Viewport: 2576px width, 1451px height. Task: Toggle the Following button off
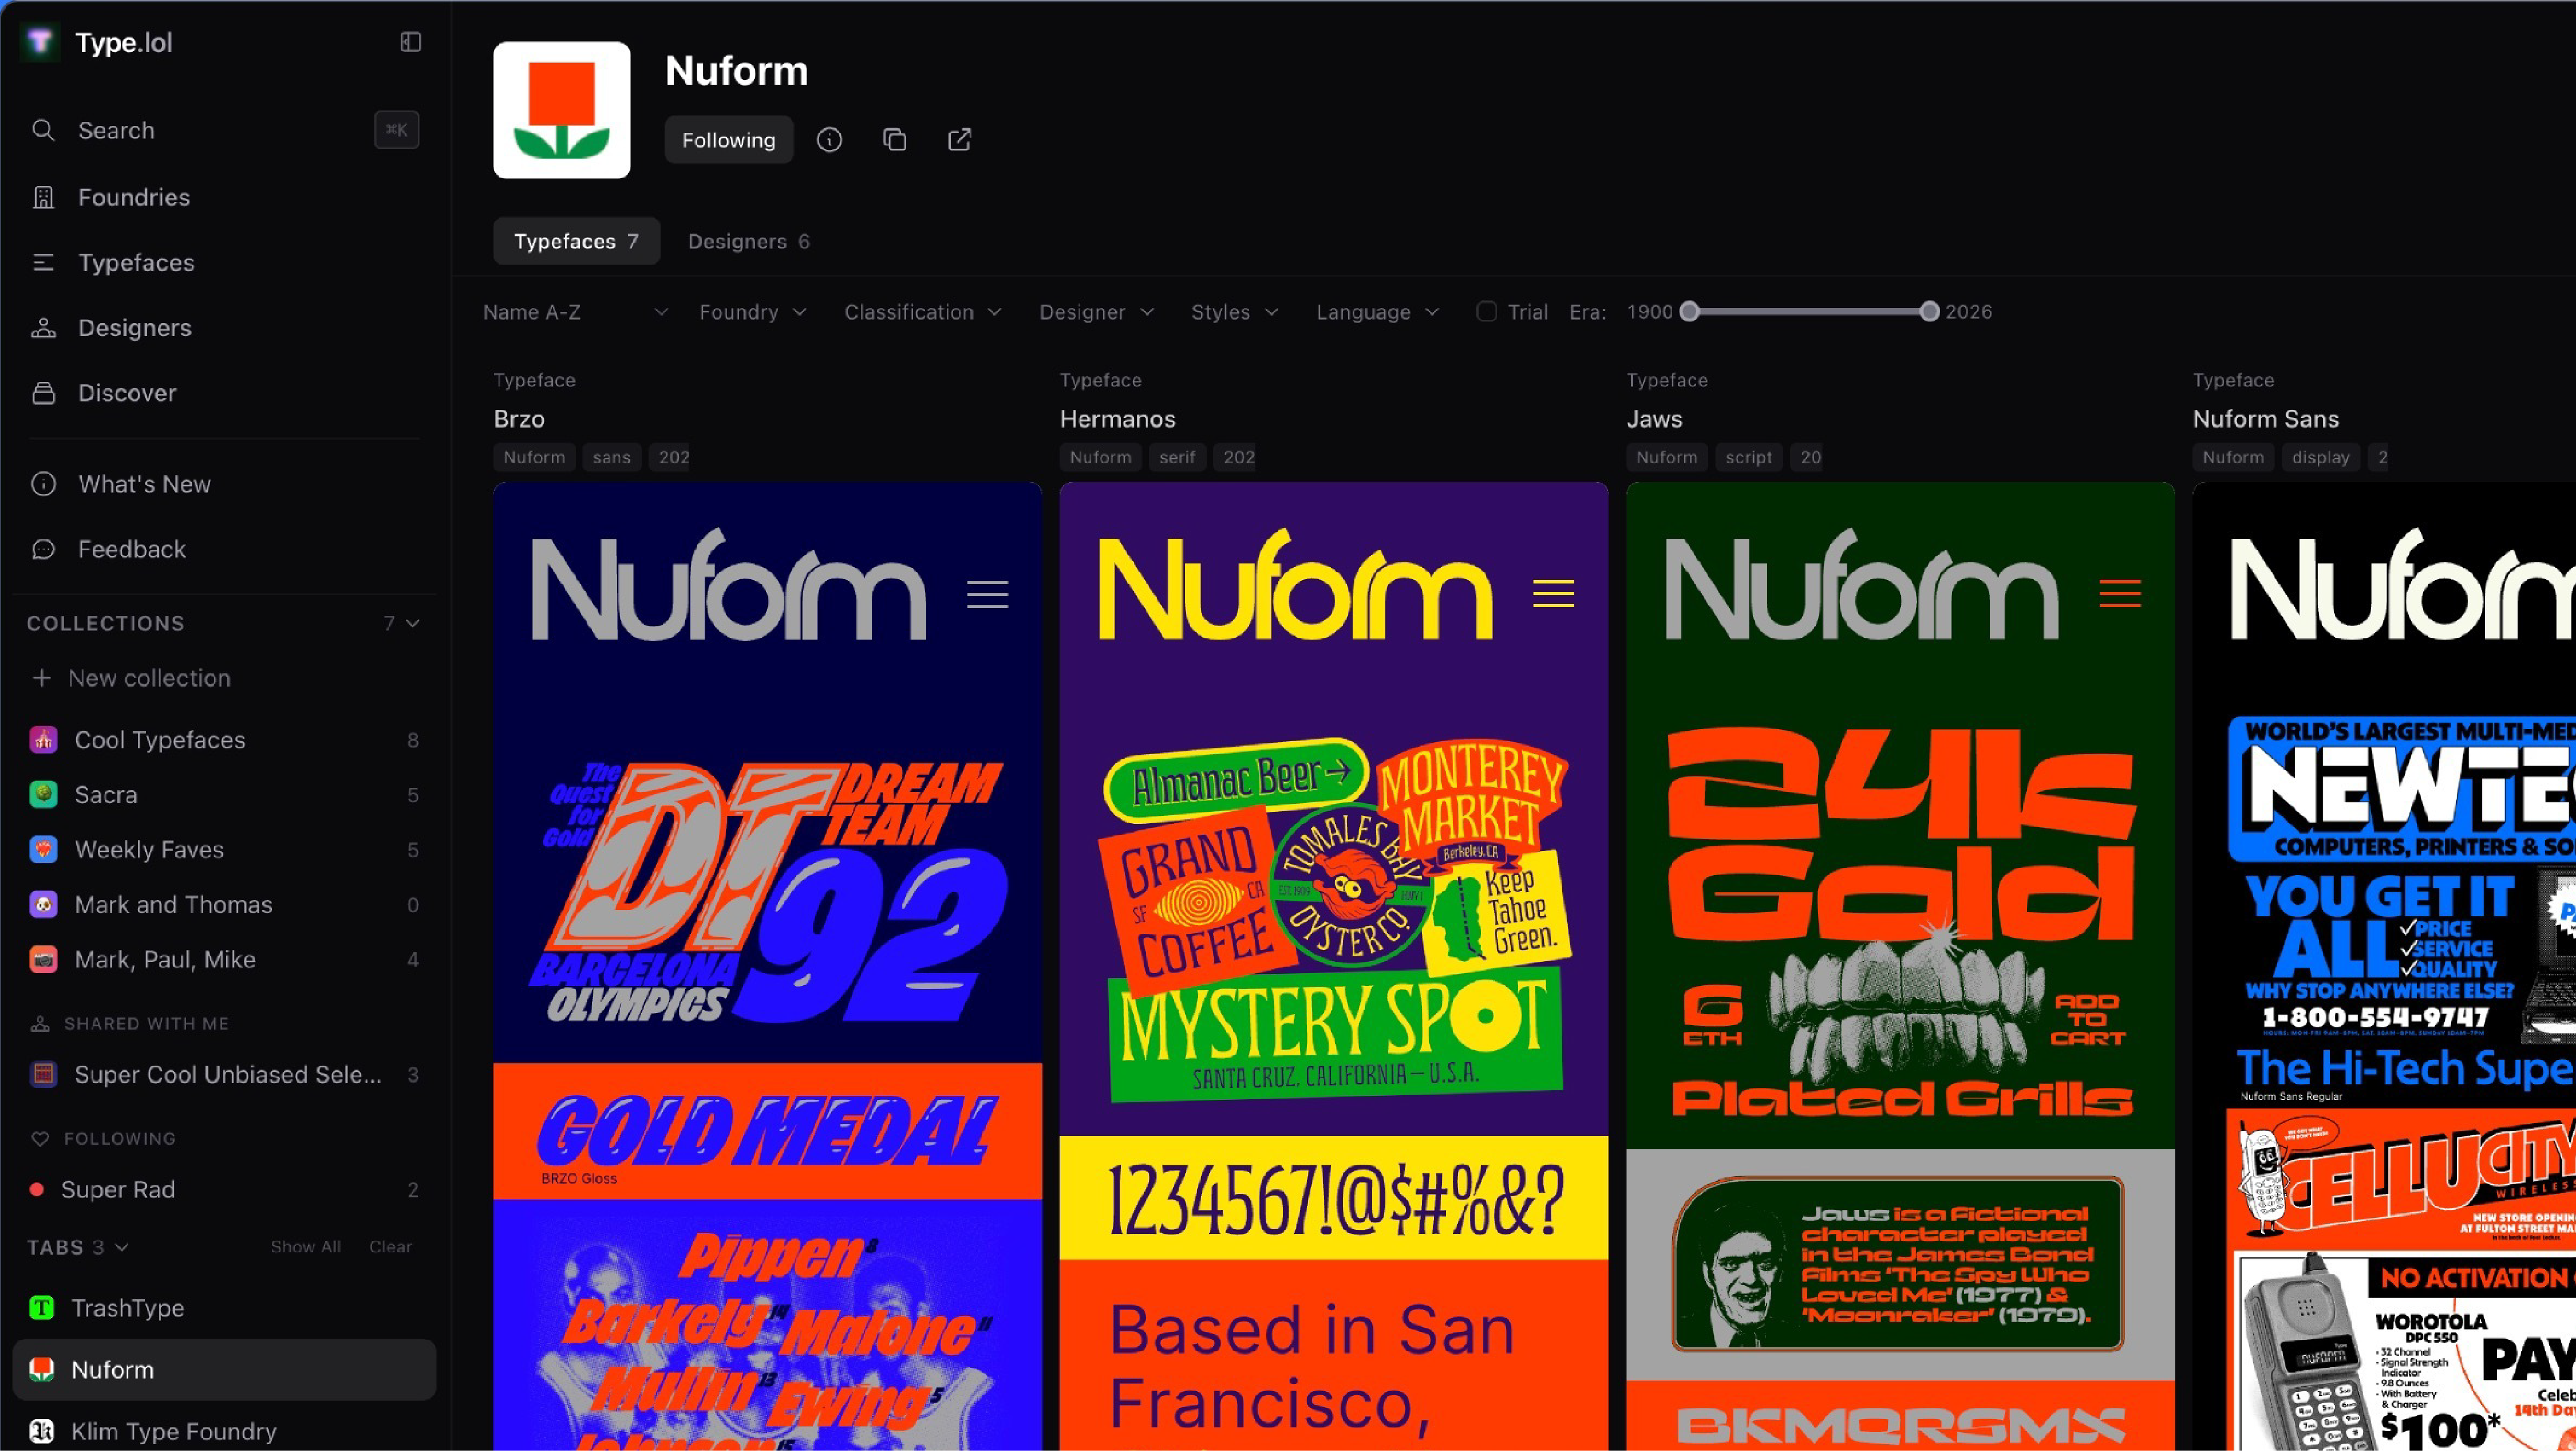pyautogui.click(x=728, y=140)
